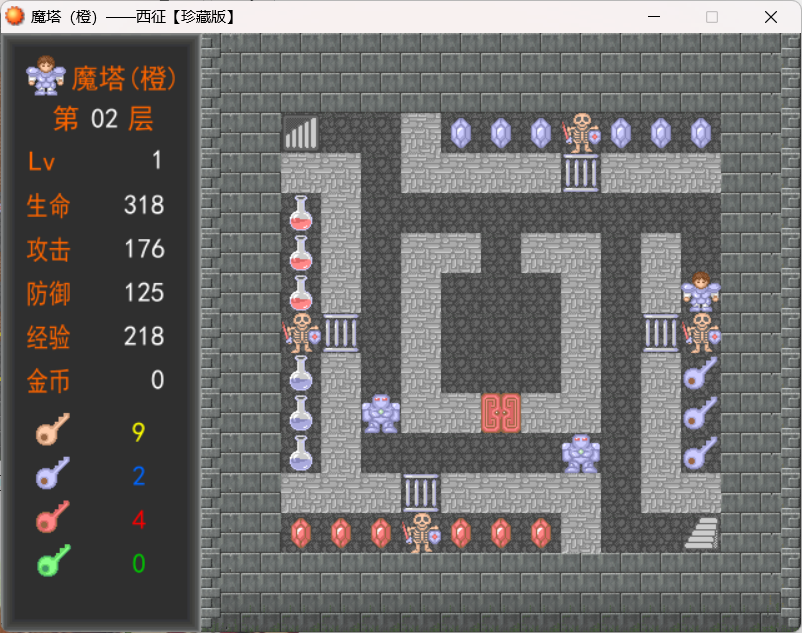The image size is (802, 633).
Task: Collect the second red gem from the left
Action: [x=341, y=533]
